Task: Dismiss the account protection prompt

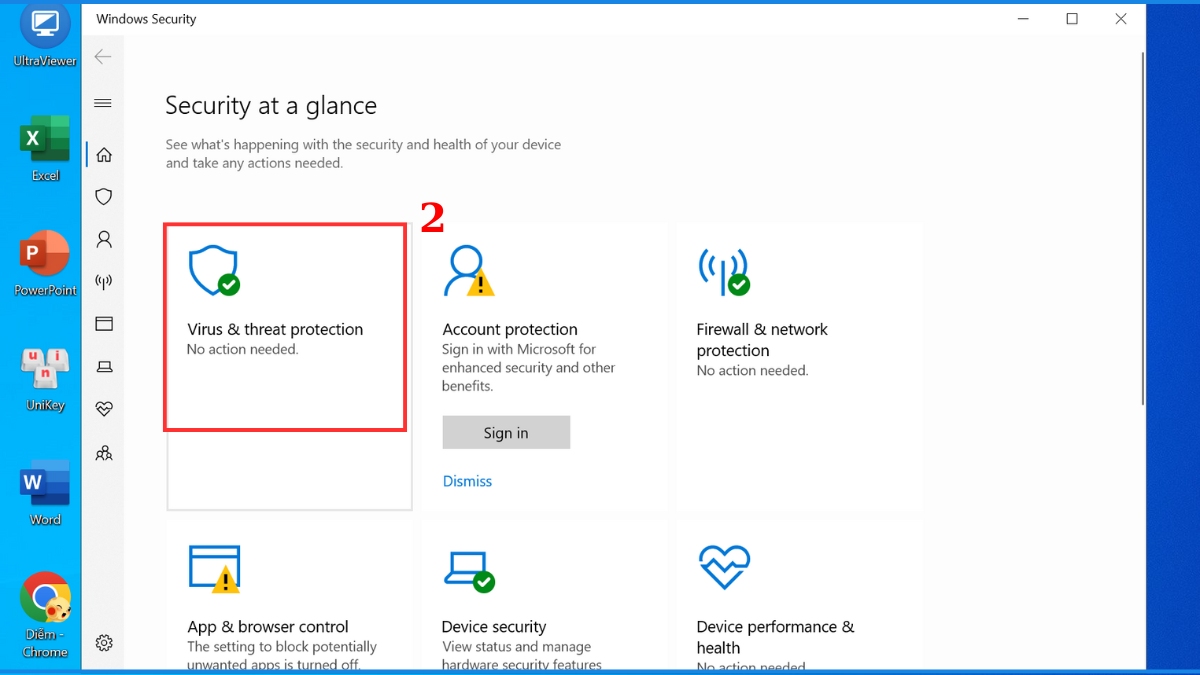Action: click(467, 481)
